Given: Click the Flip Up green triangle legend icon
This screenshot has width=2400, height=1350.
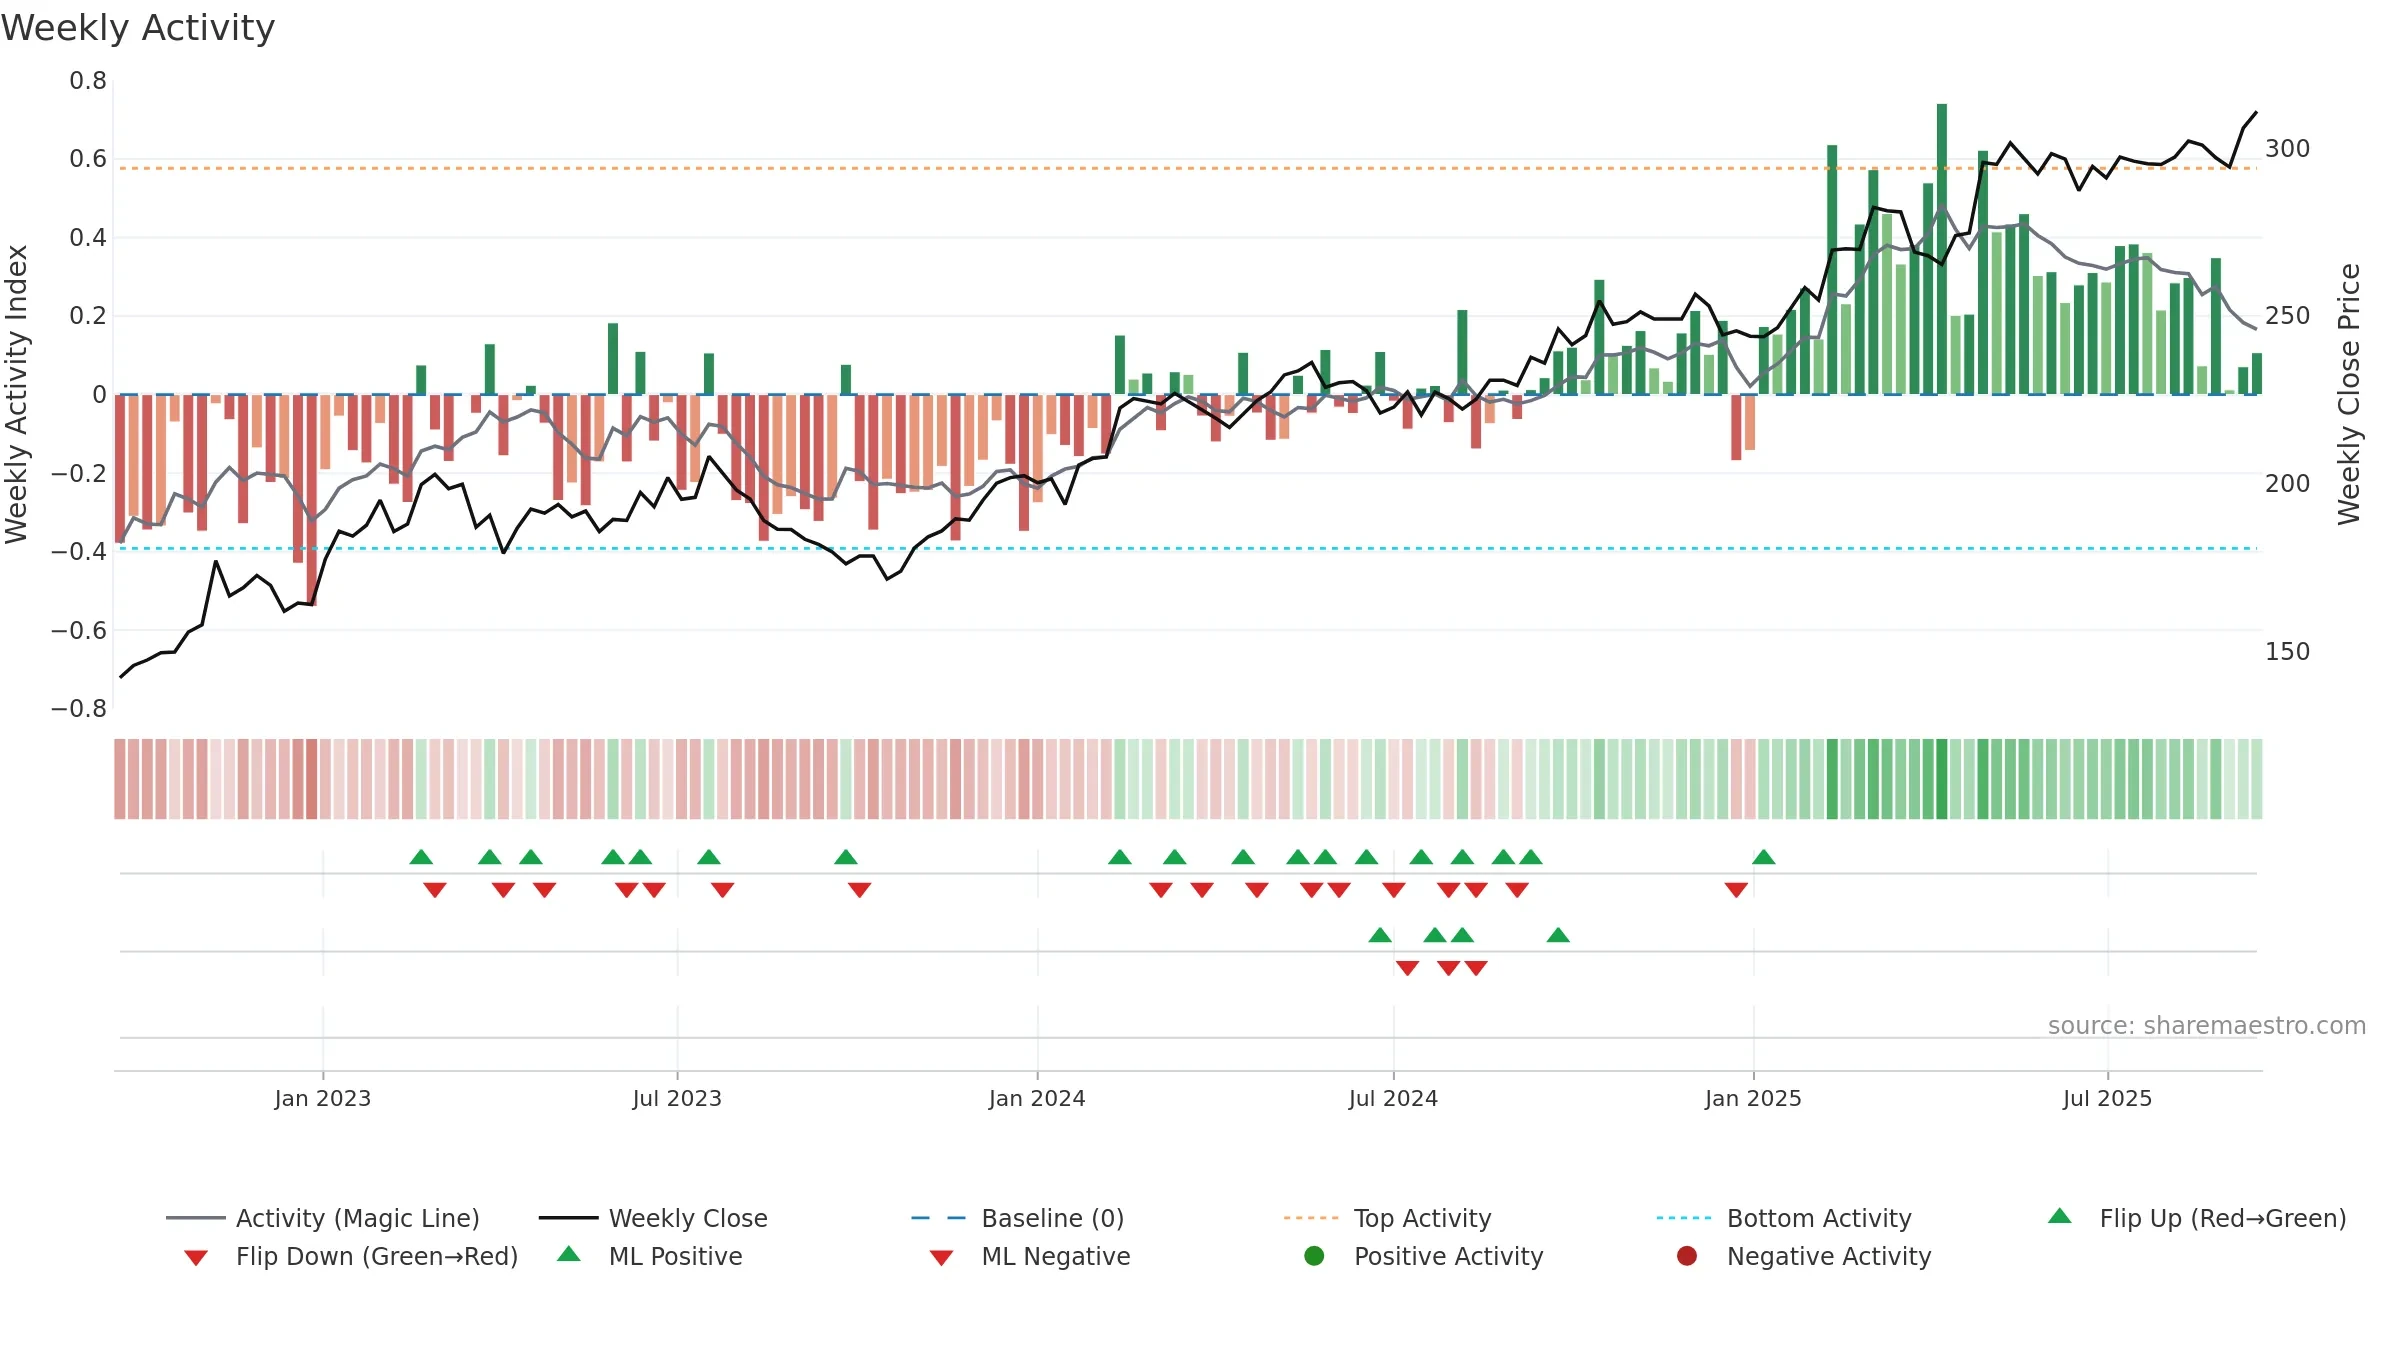Looking at the screenshot, I should pyautogui.click(x=2060, y=1216).
